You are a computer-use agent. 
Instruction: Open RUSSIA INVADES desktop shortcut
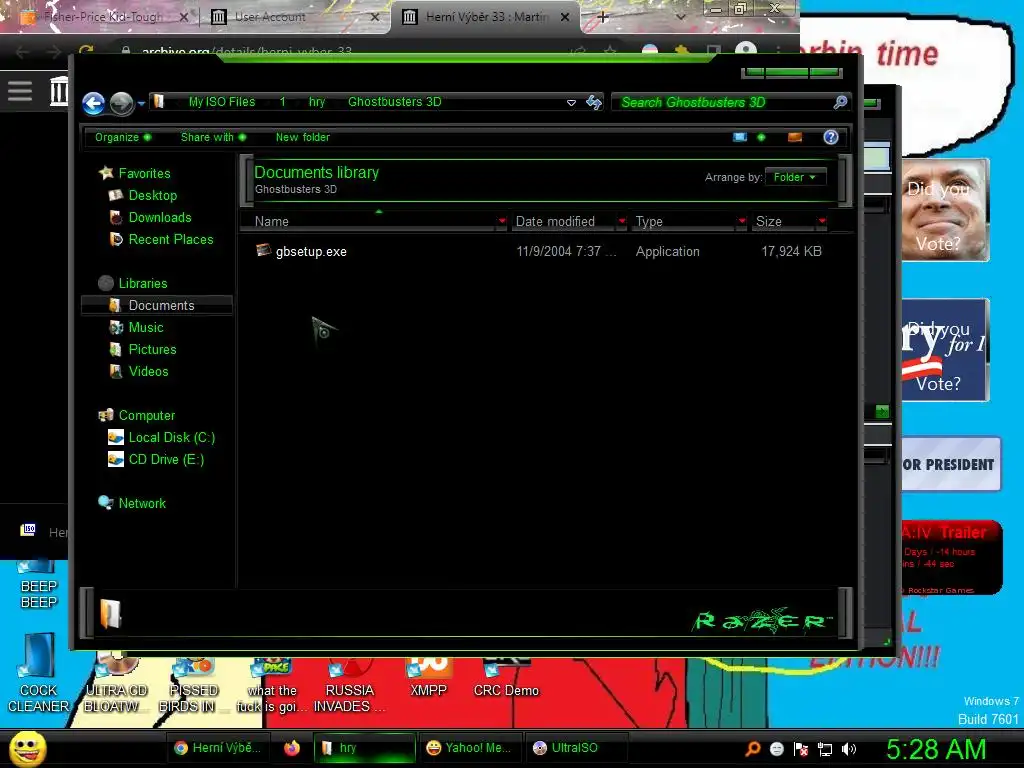[x=349, y=686]
